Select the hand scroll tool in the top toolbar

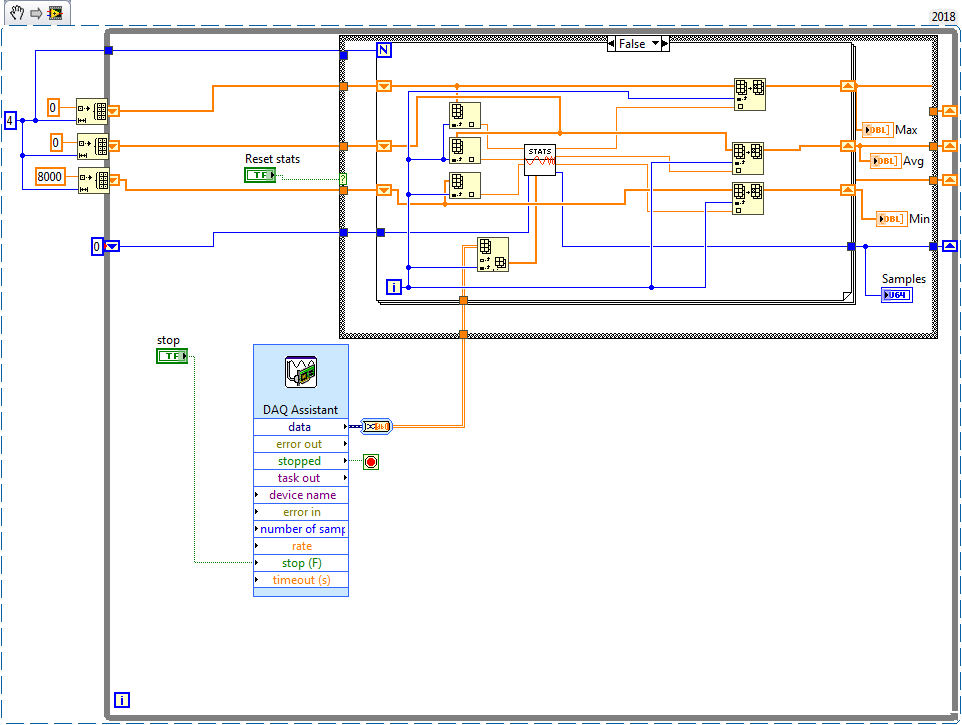[17, 12]
